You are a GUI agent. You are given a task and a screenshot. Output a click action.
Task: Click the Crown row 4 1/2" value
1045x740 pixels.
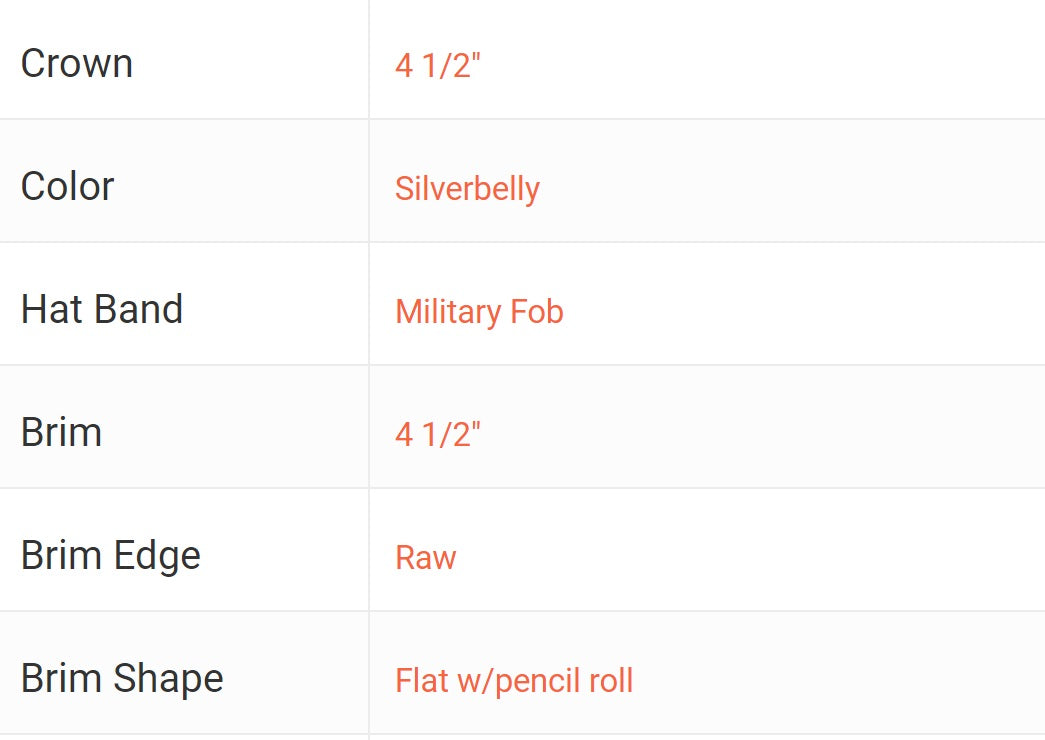click(438, 66)
